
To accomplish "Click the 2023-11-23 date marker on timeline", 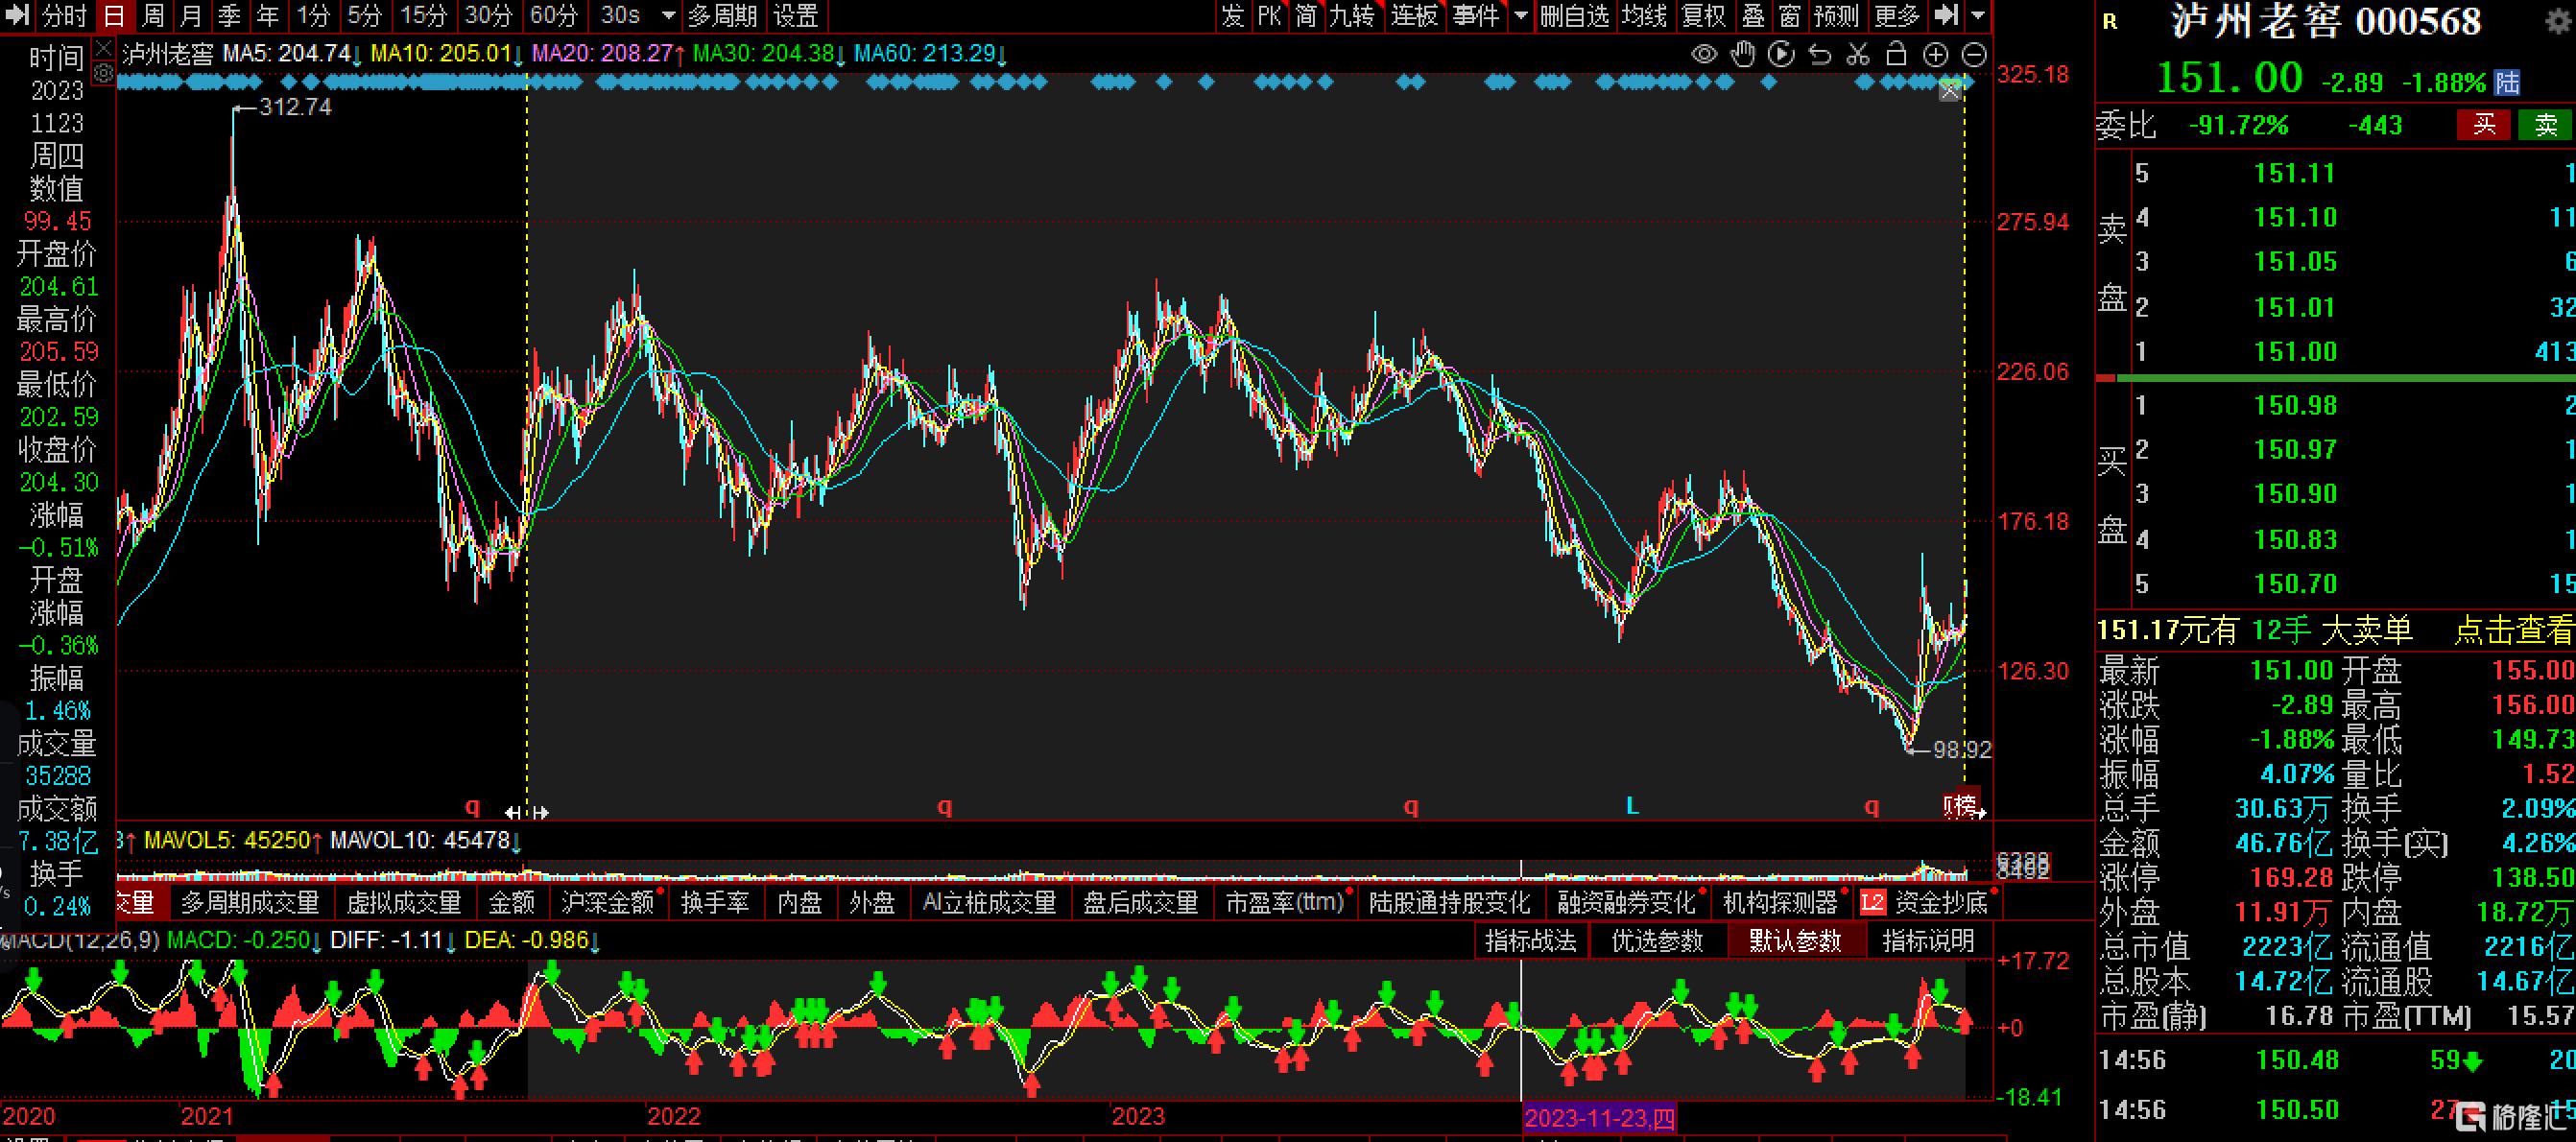I will 1599,1117.
